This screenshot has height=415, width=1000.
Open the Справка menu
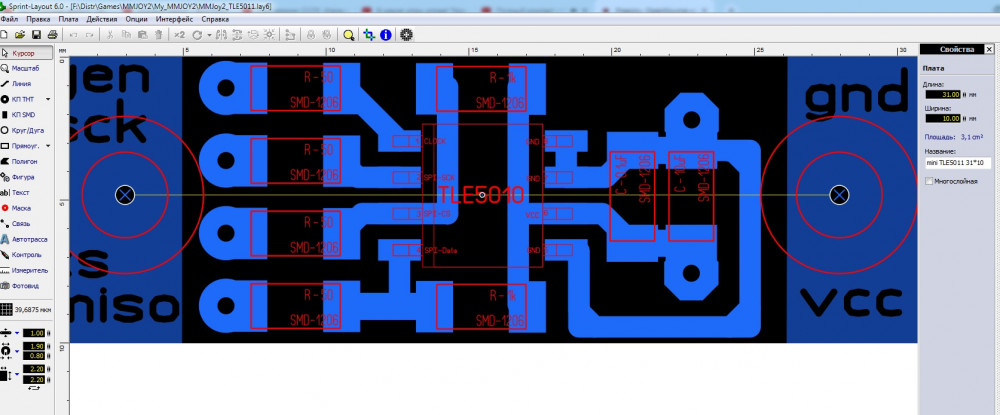tap(215, 19)
